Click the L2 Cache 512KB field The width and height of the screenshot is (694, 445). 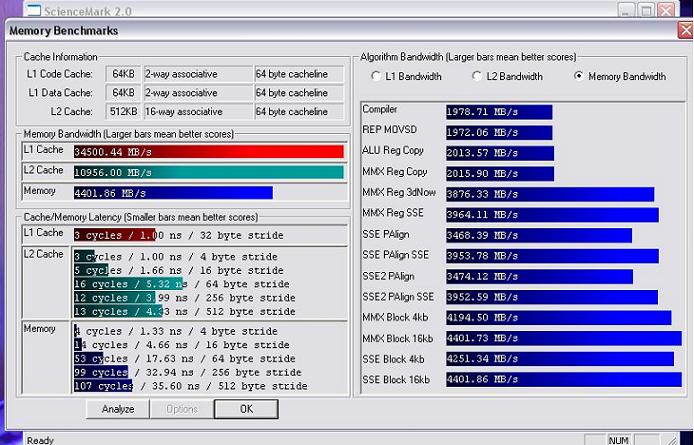(x=123, y=112)
